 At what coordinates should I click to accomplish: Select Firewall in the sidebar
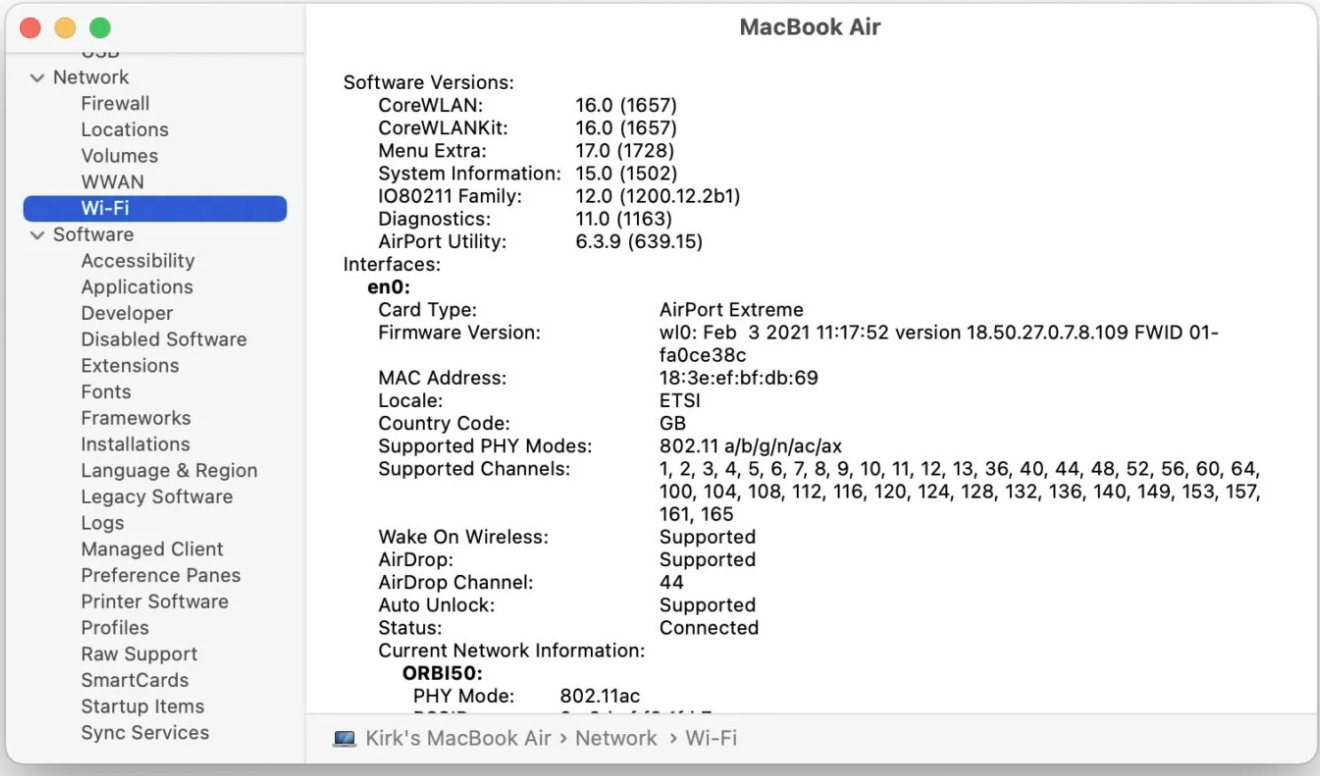(x=115, y=104)
